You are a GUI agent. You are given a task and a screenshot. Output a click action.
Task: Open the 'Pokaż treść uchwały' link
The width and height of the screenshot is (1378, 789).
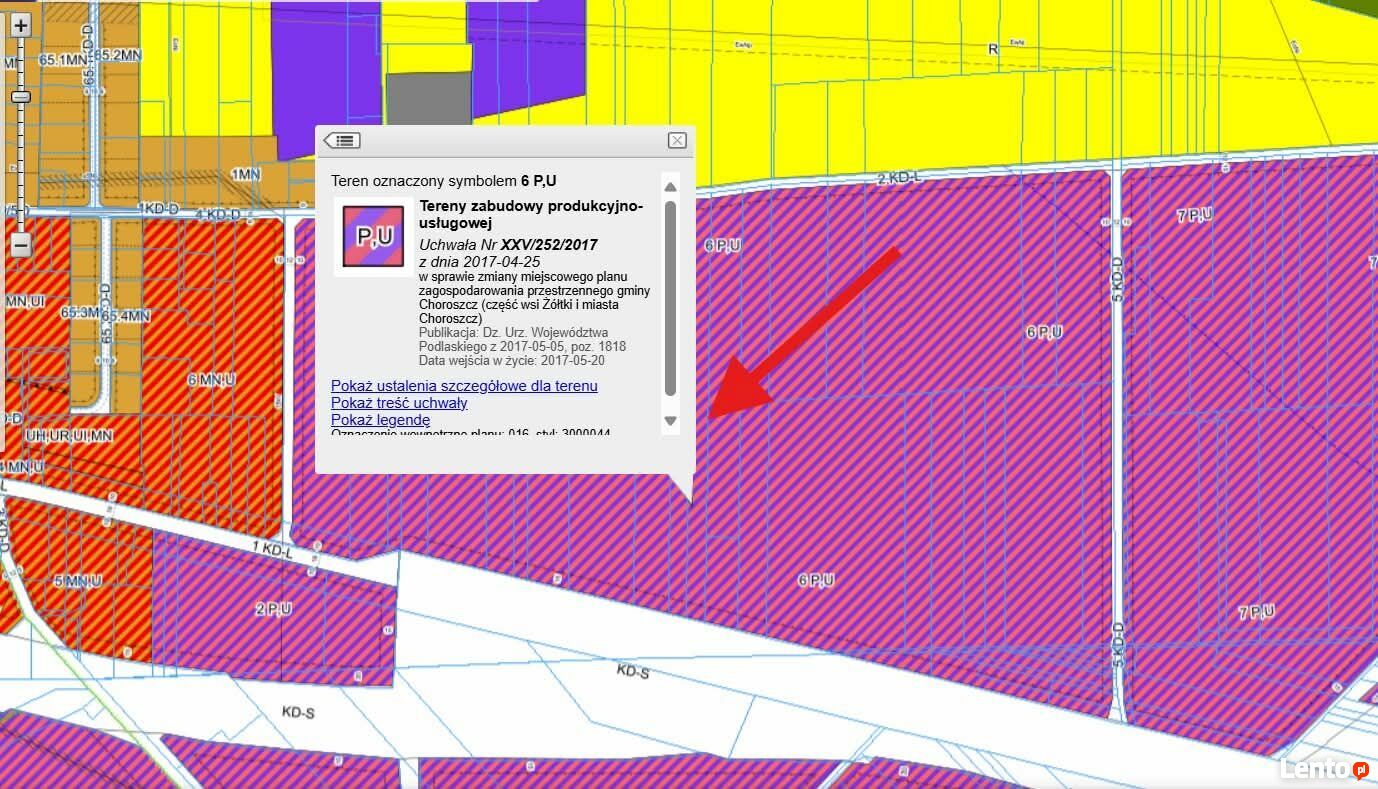coord(399,403)
